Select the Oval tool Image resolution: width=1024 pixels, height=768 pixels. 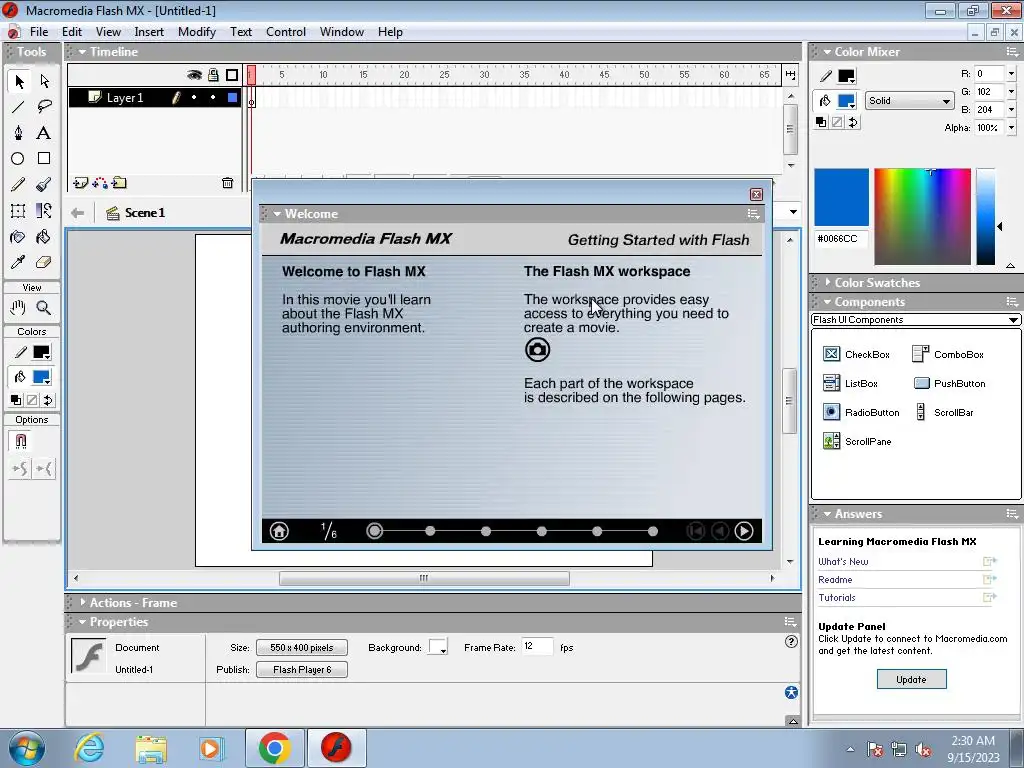(18, 159)
